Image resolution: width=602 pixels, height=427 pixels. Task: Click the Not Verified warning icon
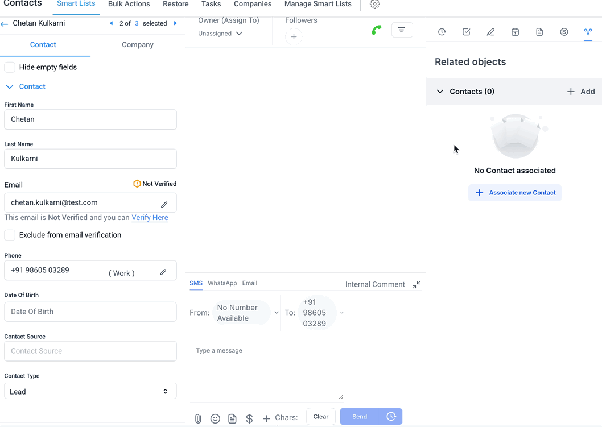point(137,184)
